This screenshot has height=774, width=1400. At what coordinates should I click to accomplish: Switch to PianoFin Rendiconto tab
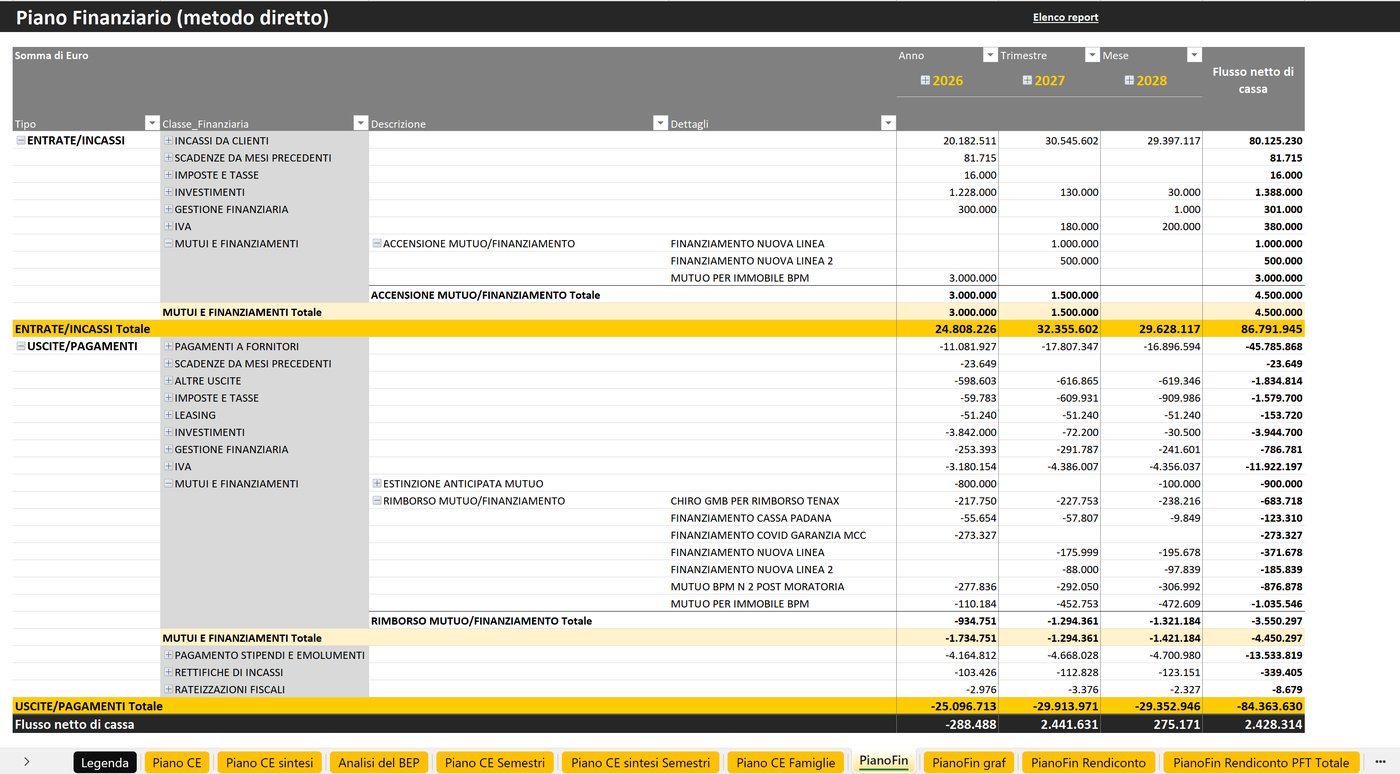(1089, 762)
